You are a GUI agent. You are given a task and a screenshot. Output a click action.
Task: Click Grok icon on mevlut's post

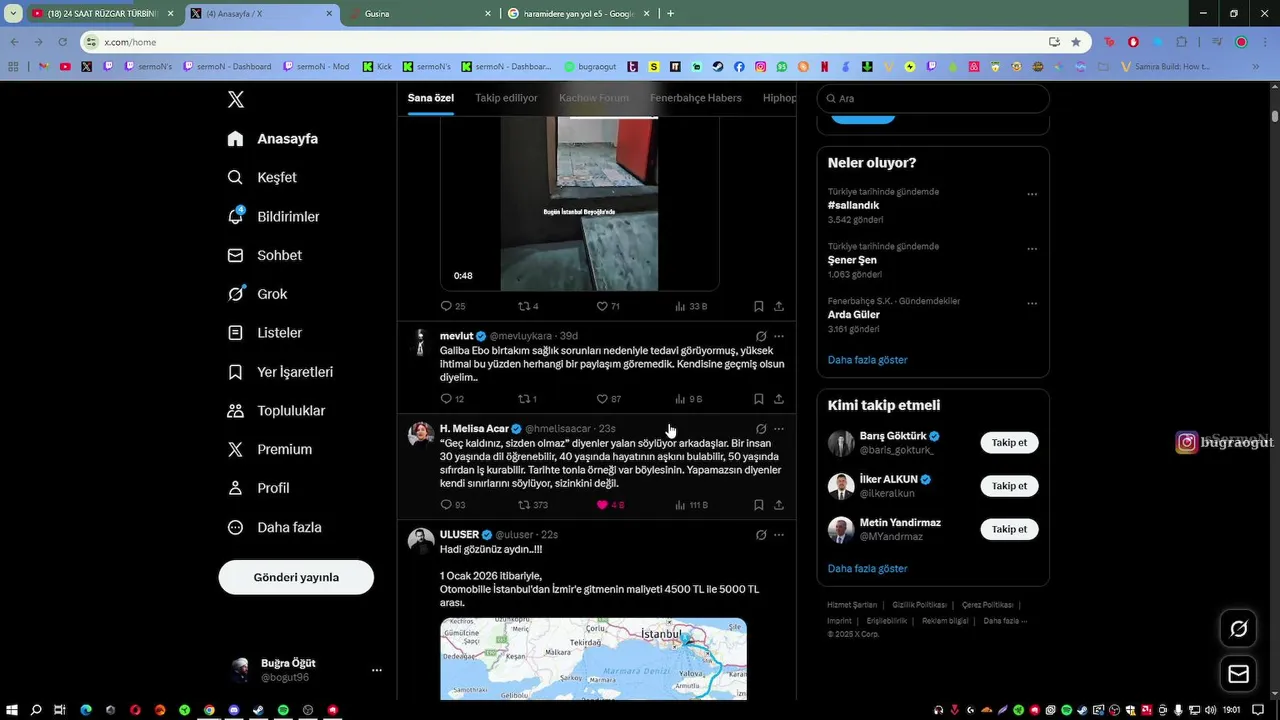761,336
